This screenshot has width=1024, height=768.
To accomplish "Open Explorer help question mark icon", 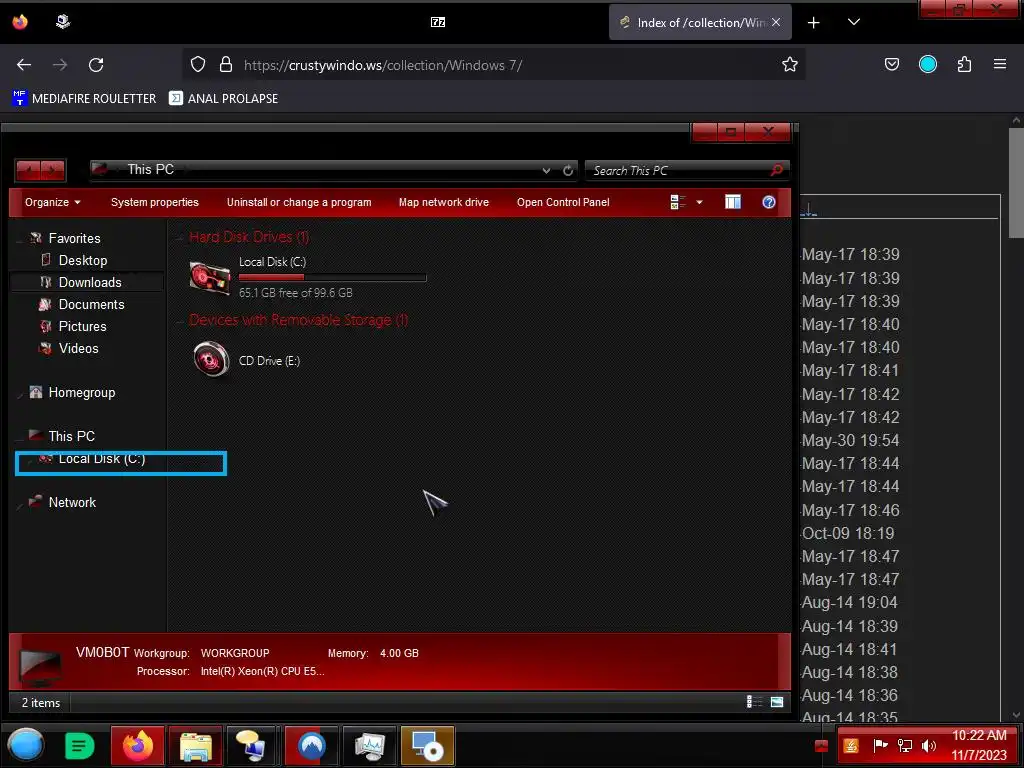I will (769, 202).
